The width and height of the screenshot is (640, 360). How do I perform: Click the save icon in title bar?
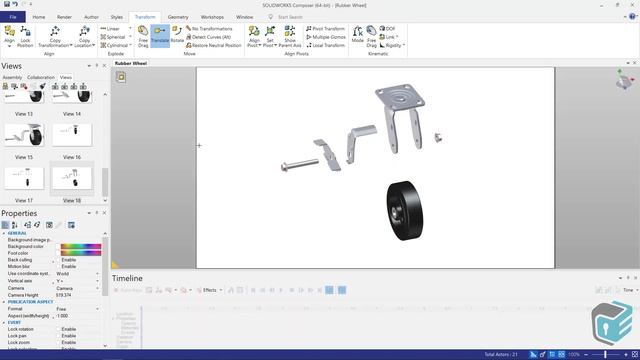click(7, 4)
